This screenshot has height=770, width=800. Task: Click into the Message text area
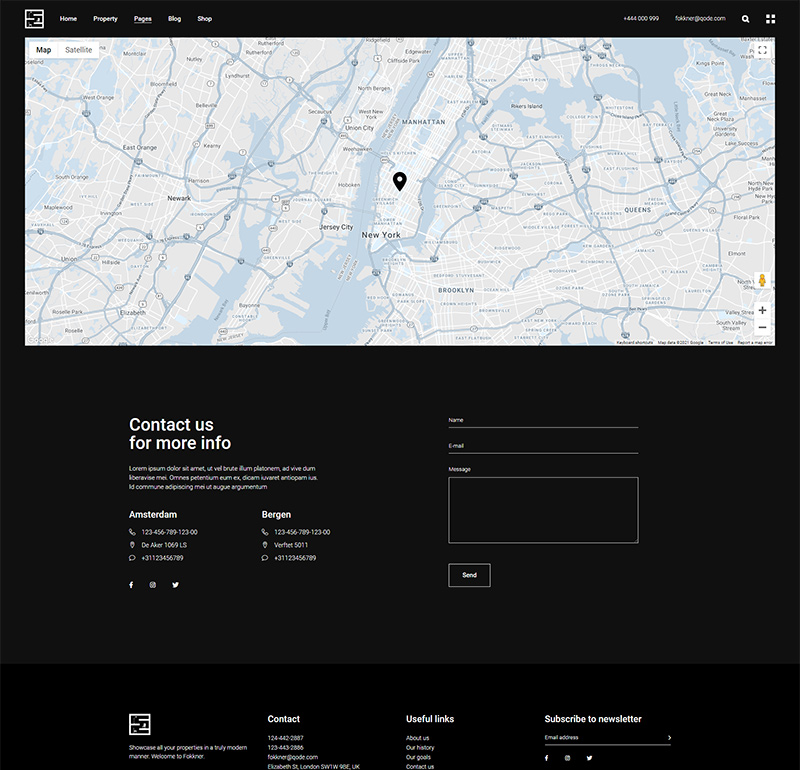pyautogui.click(x=543, y=510)
